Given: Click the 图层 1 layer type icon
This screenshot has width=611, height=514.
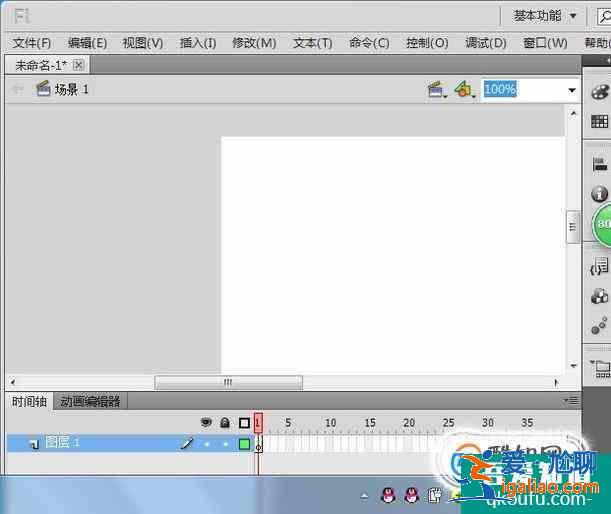Looking at the screenshot, I should tap(34, 443).
